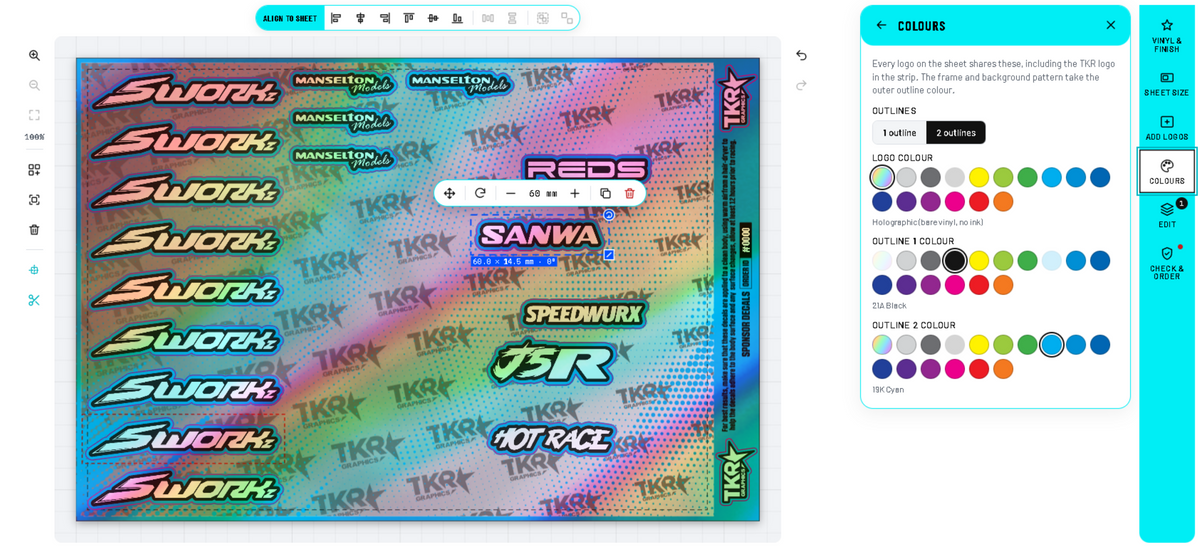Image resolution: width=1200 pixels, height=550 pixels.
Task: Align selection to vertical middle
Action: [x=433, y=18]
